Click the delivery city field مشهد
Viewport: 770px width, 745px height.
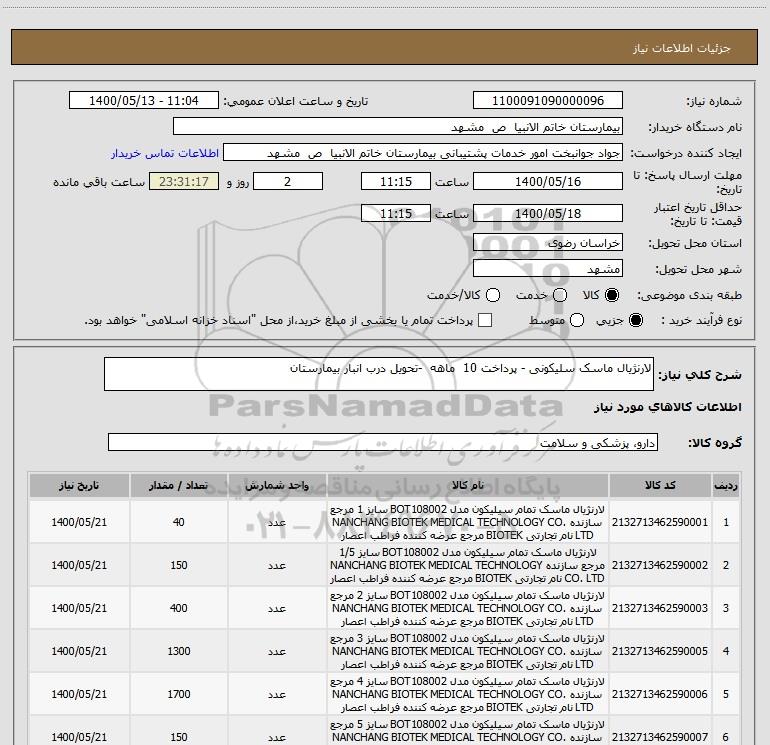[548, 268]
